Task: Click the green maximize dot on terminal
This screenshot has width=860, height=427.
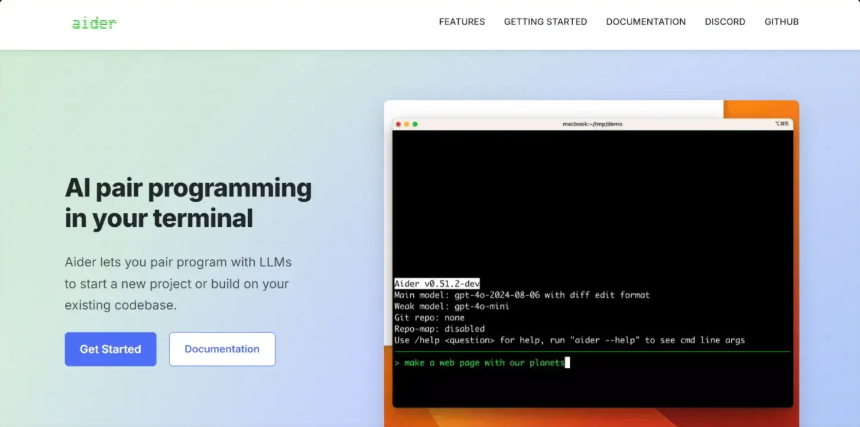Action: click(415, 124)
